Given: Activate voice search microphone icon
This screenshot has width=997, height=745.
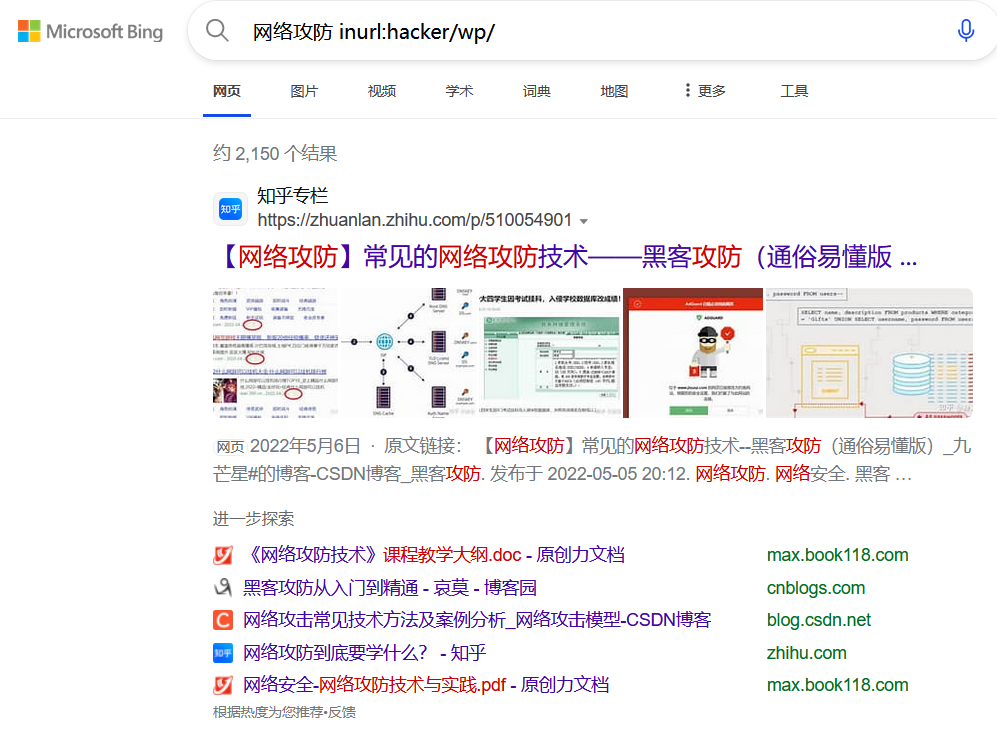Looking at the screenshot, I should pos(965,31).
